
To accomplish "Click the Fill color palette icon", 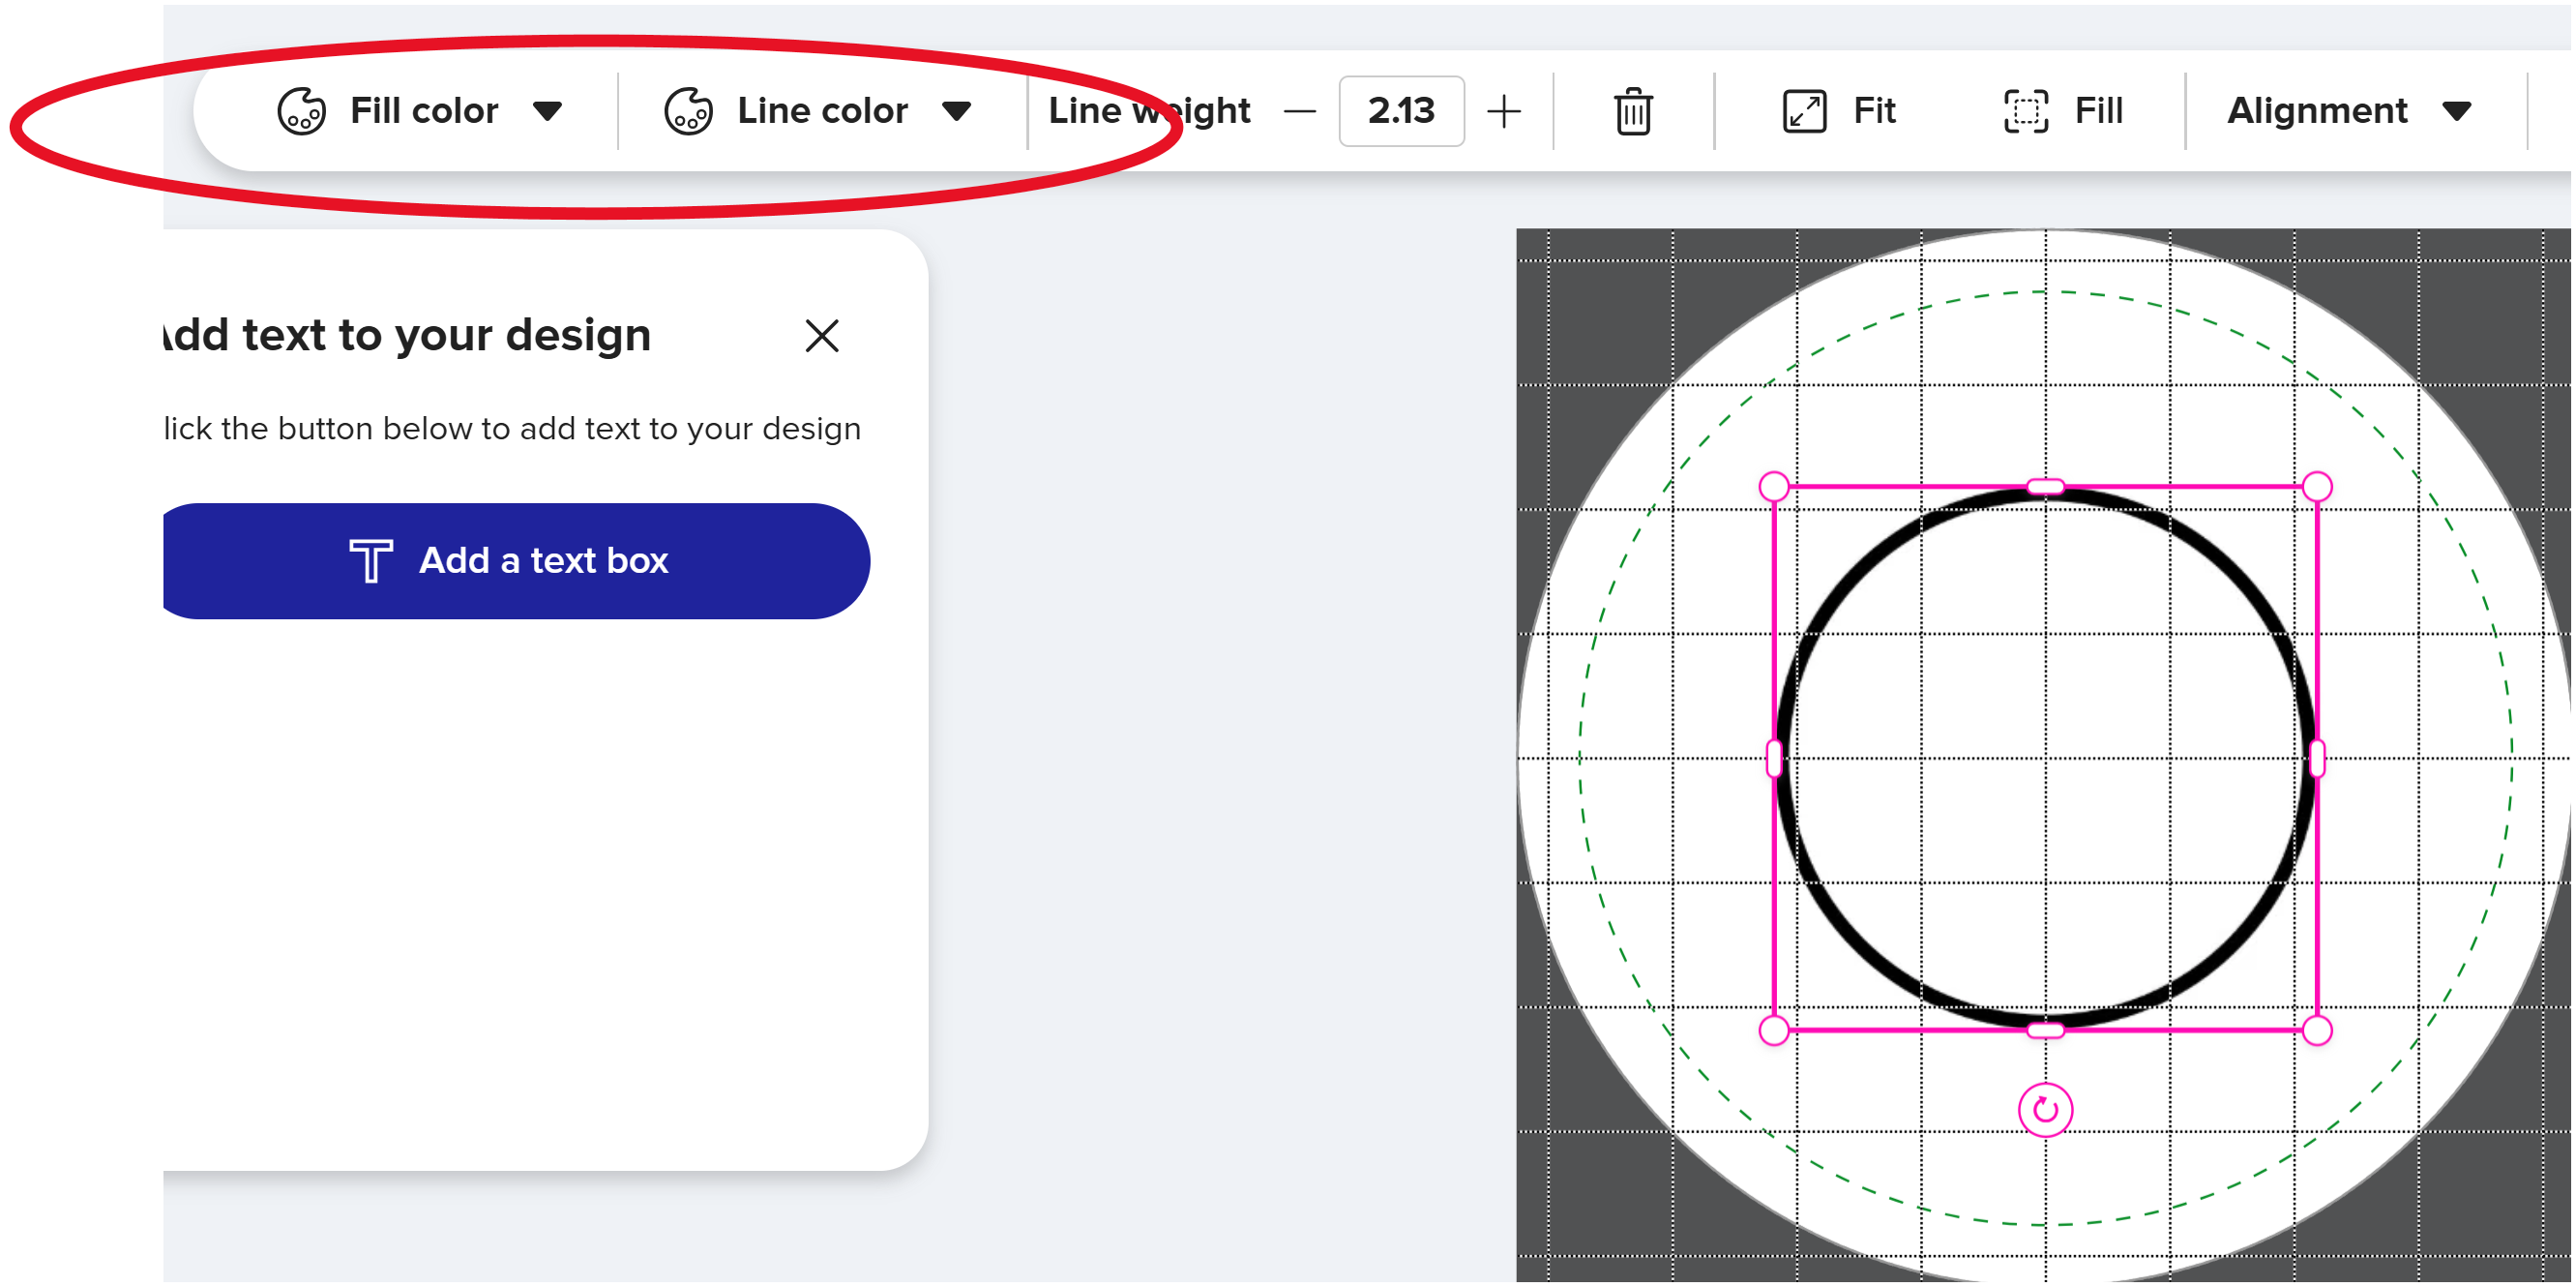I will (x=301, y=111).
